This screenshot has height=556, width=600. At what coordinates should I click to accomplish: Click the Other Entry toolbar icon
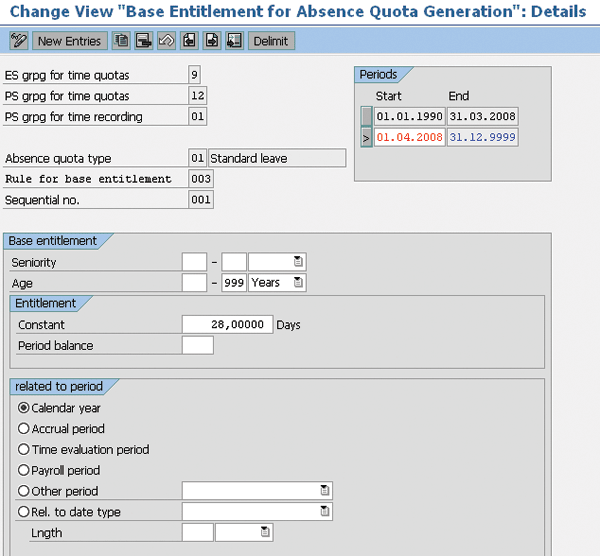point(233,41)
